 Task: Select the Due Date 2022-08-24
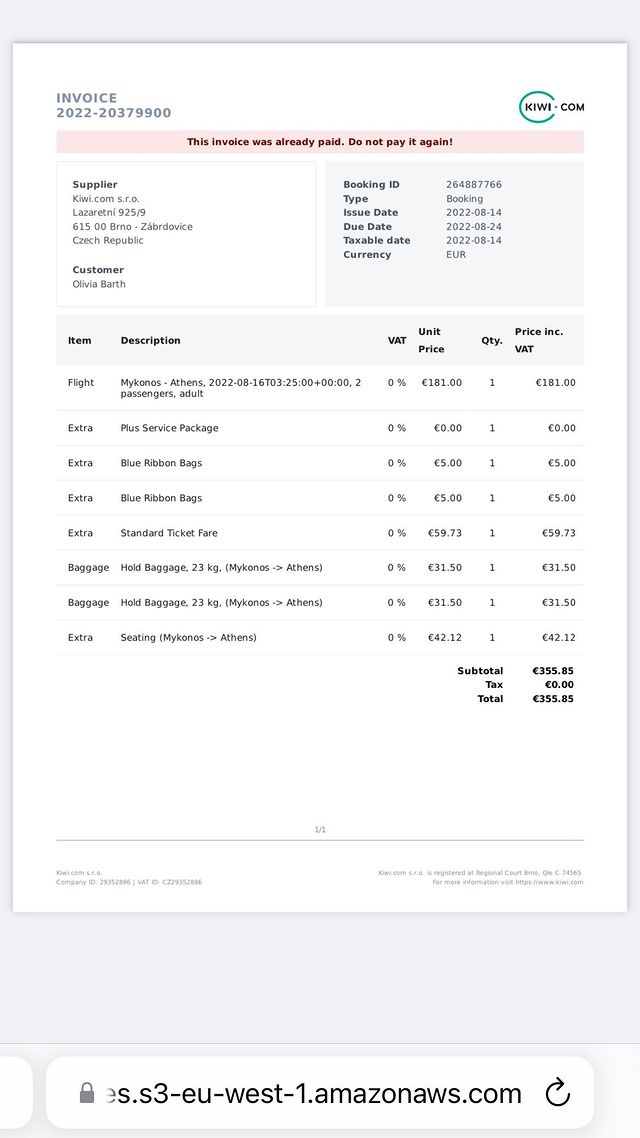coord(474,226)
